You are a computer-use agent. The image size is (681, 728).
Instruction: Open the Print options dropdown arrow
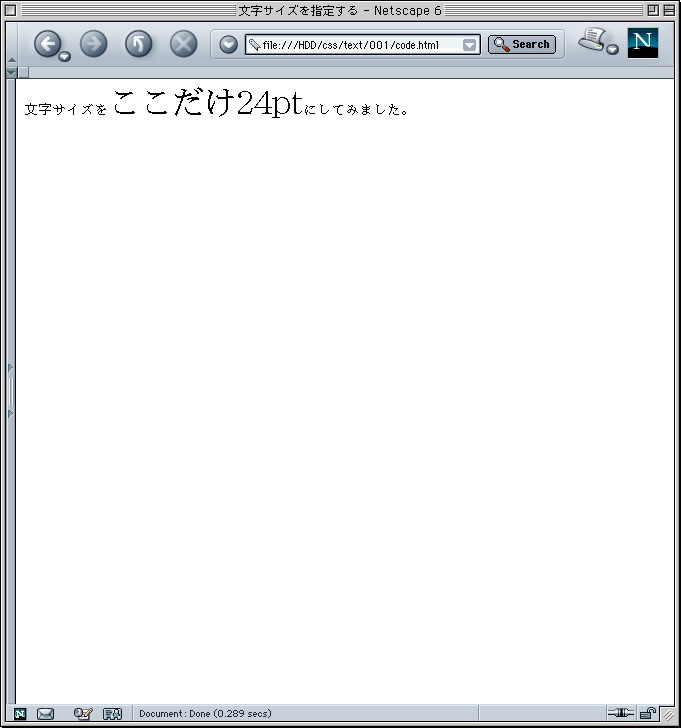(613, 49)
